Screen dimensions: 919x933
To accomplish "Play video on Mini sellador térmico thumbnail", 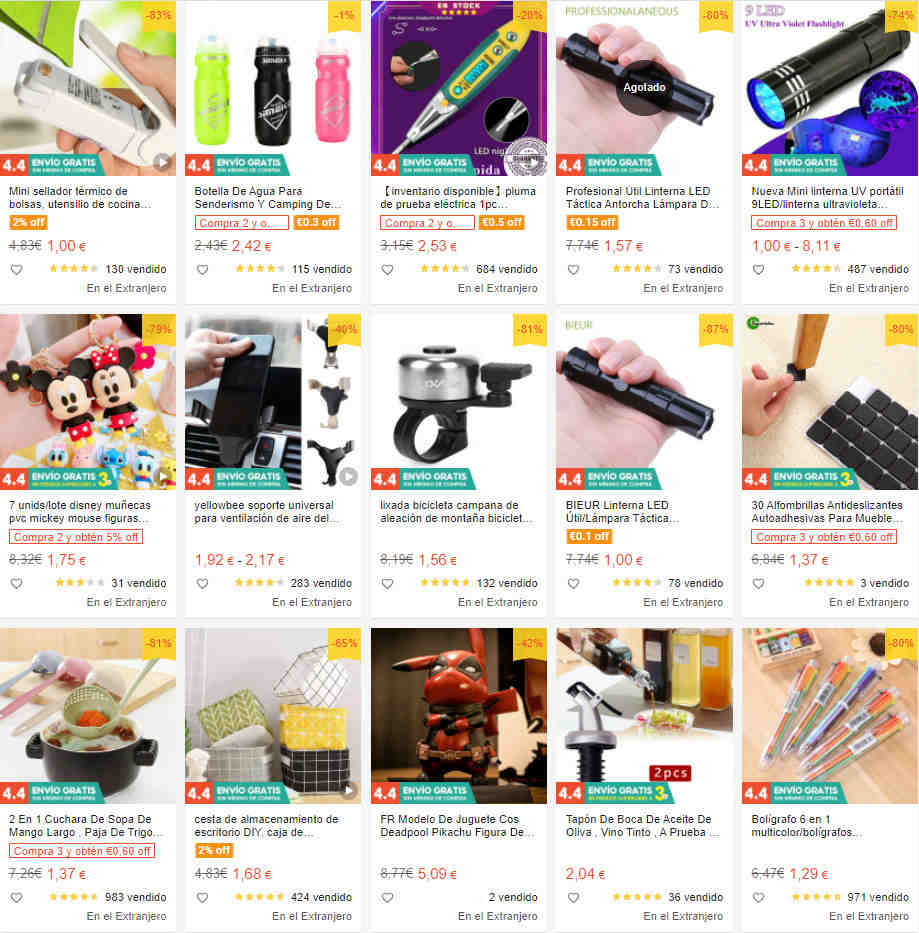I will [x=162, y=162].
